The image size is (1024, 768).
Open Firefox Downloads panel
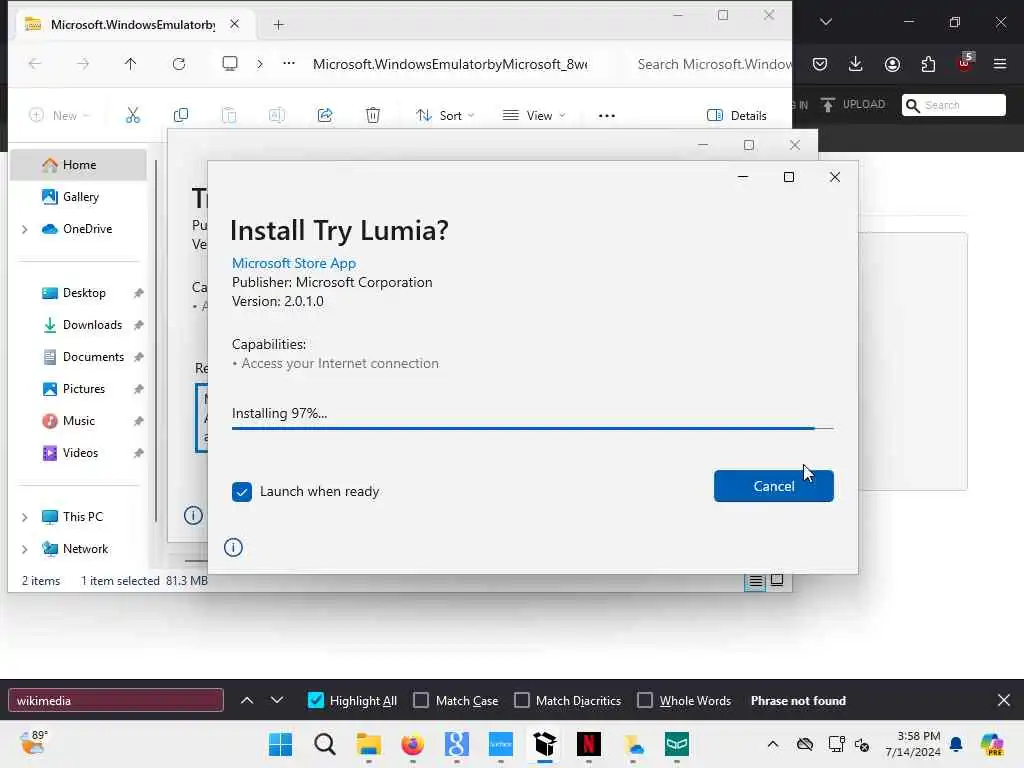(856, 63)
